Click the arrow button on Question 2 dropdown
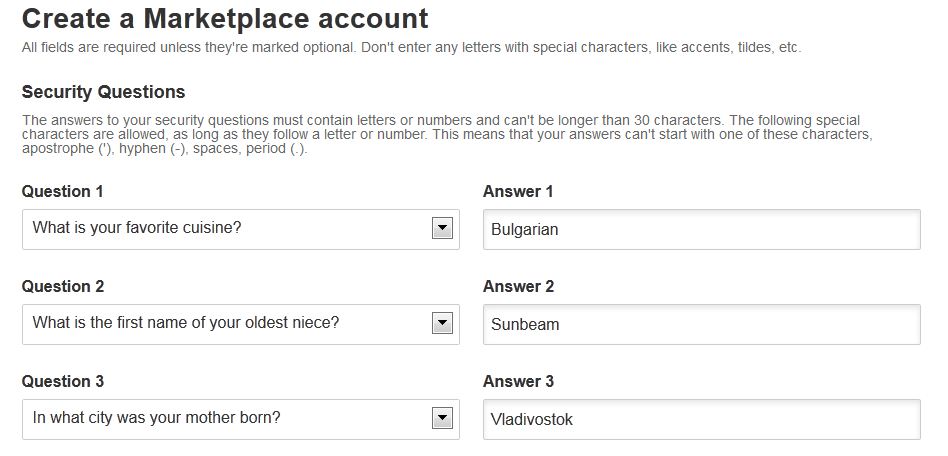 (x=442, y=324)
